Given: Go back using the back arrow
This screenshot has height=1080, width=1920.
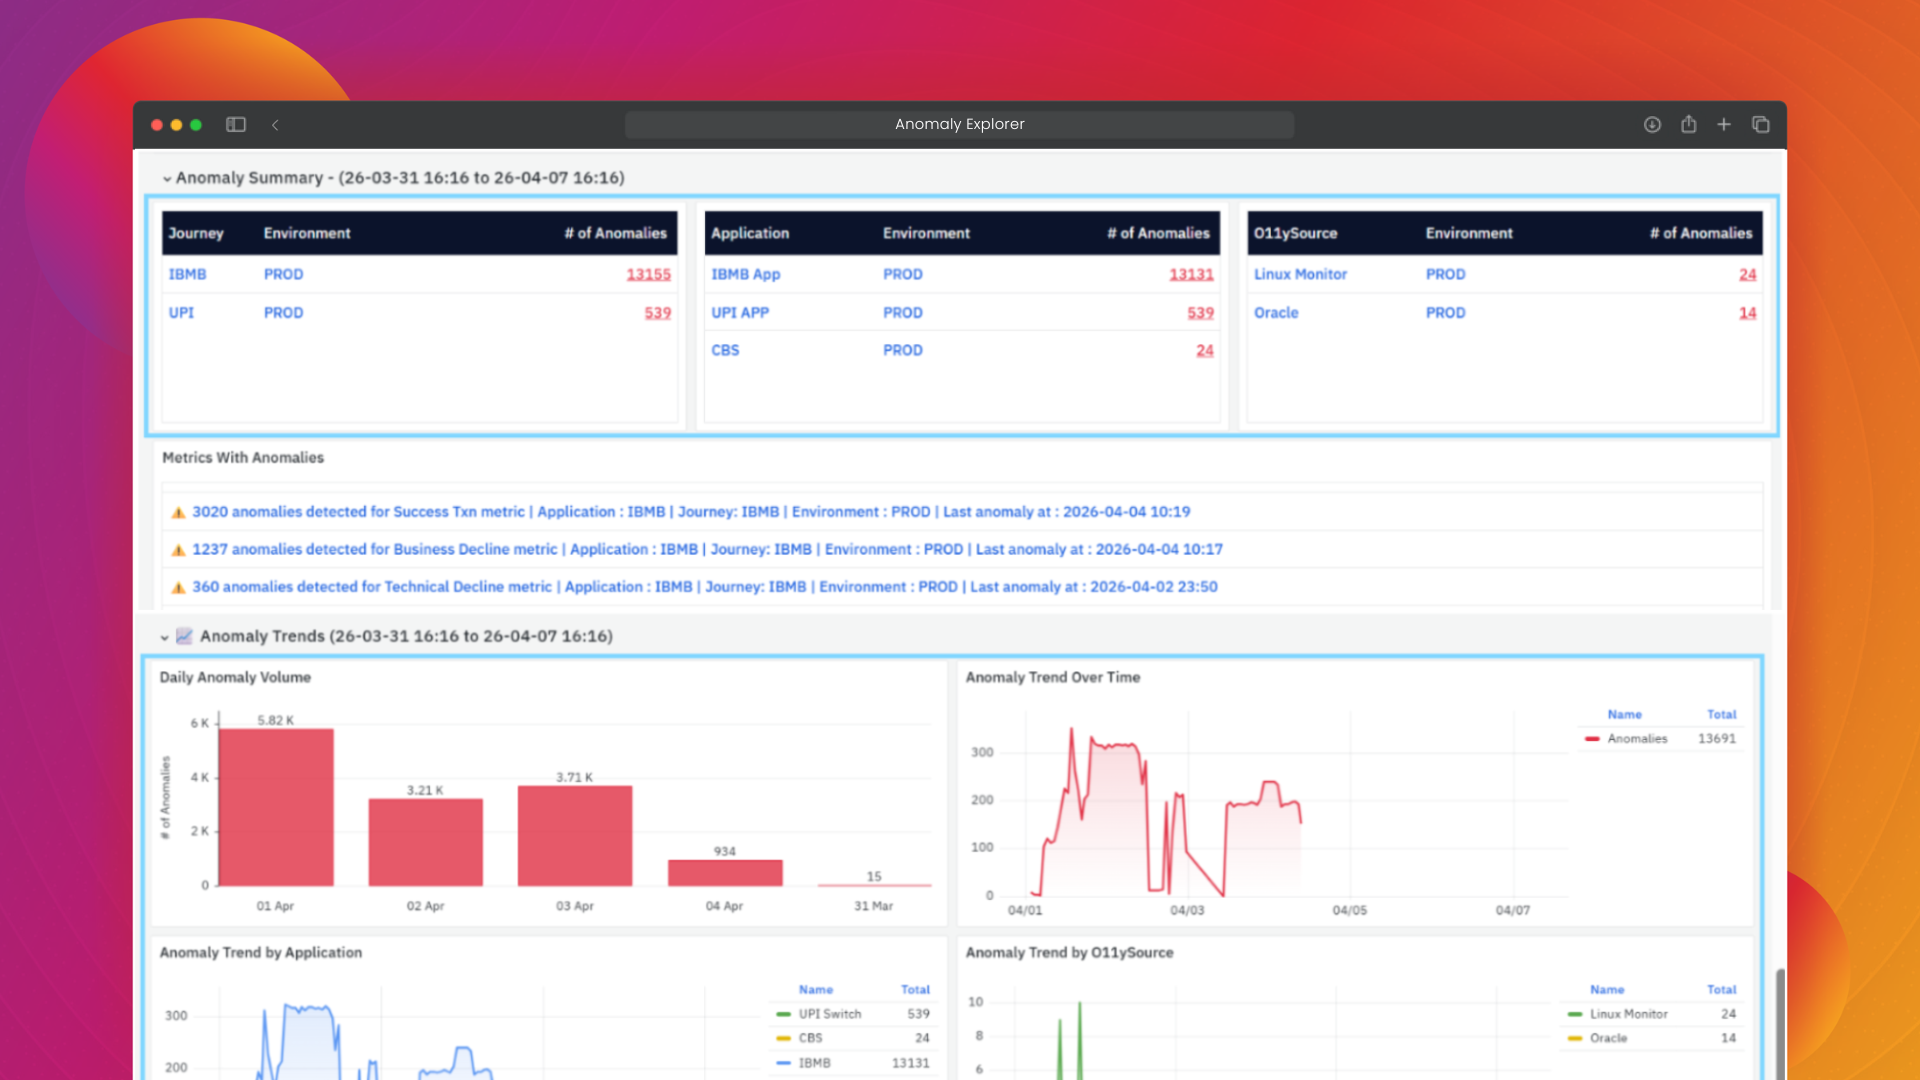Looking at the screenshot, I should point(275,125).
